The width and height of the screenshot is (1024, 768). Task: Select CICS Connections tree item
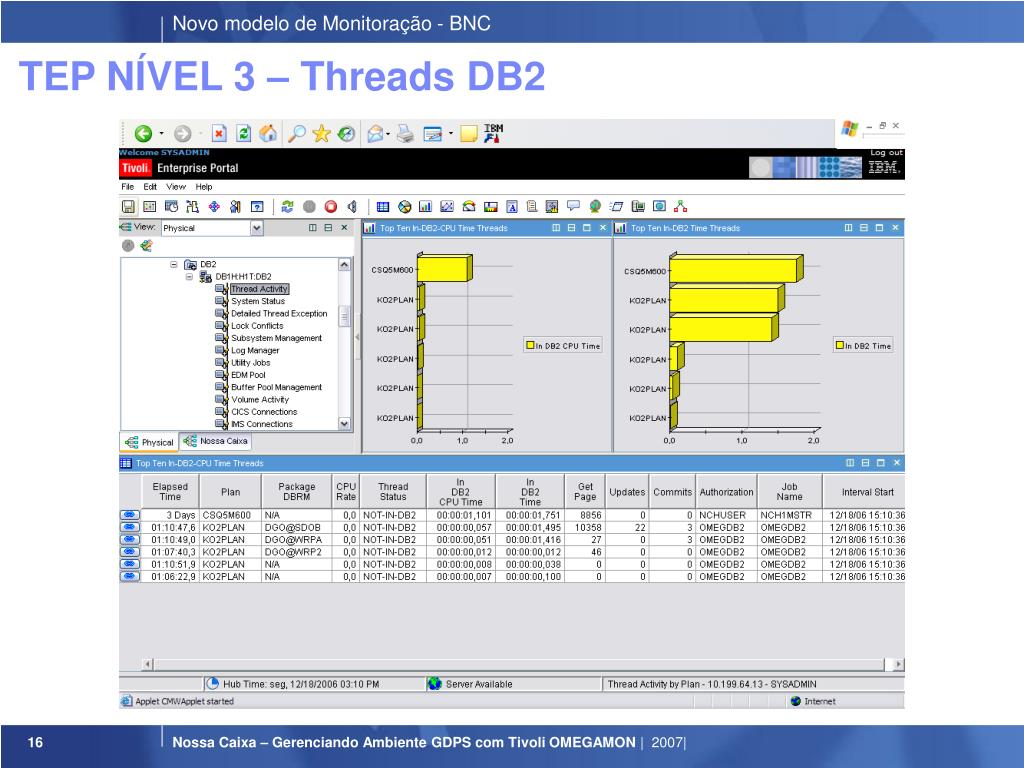264,412
